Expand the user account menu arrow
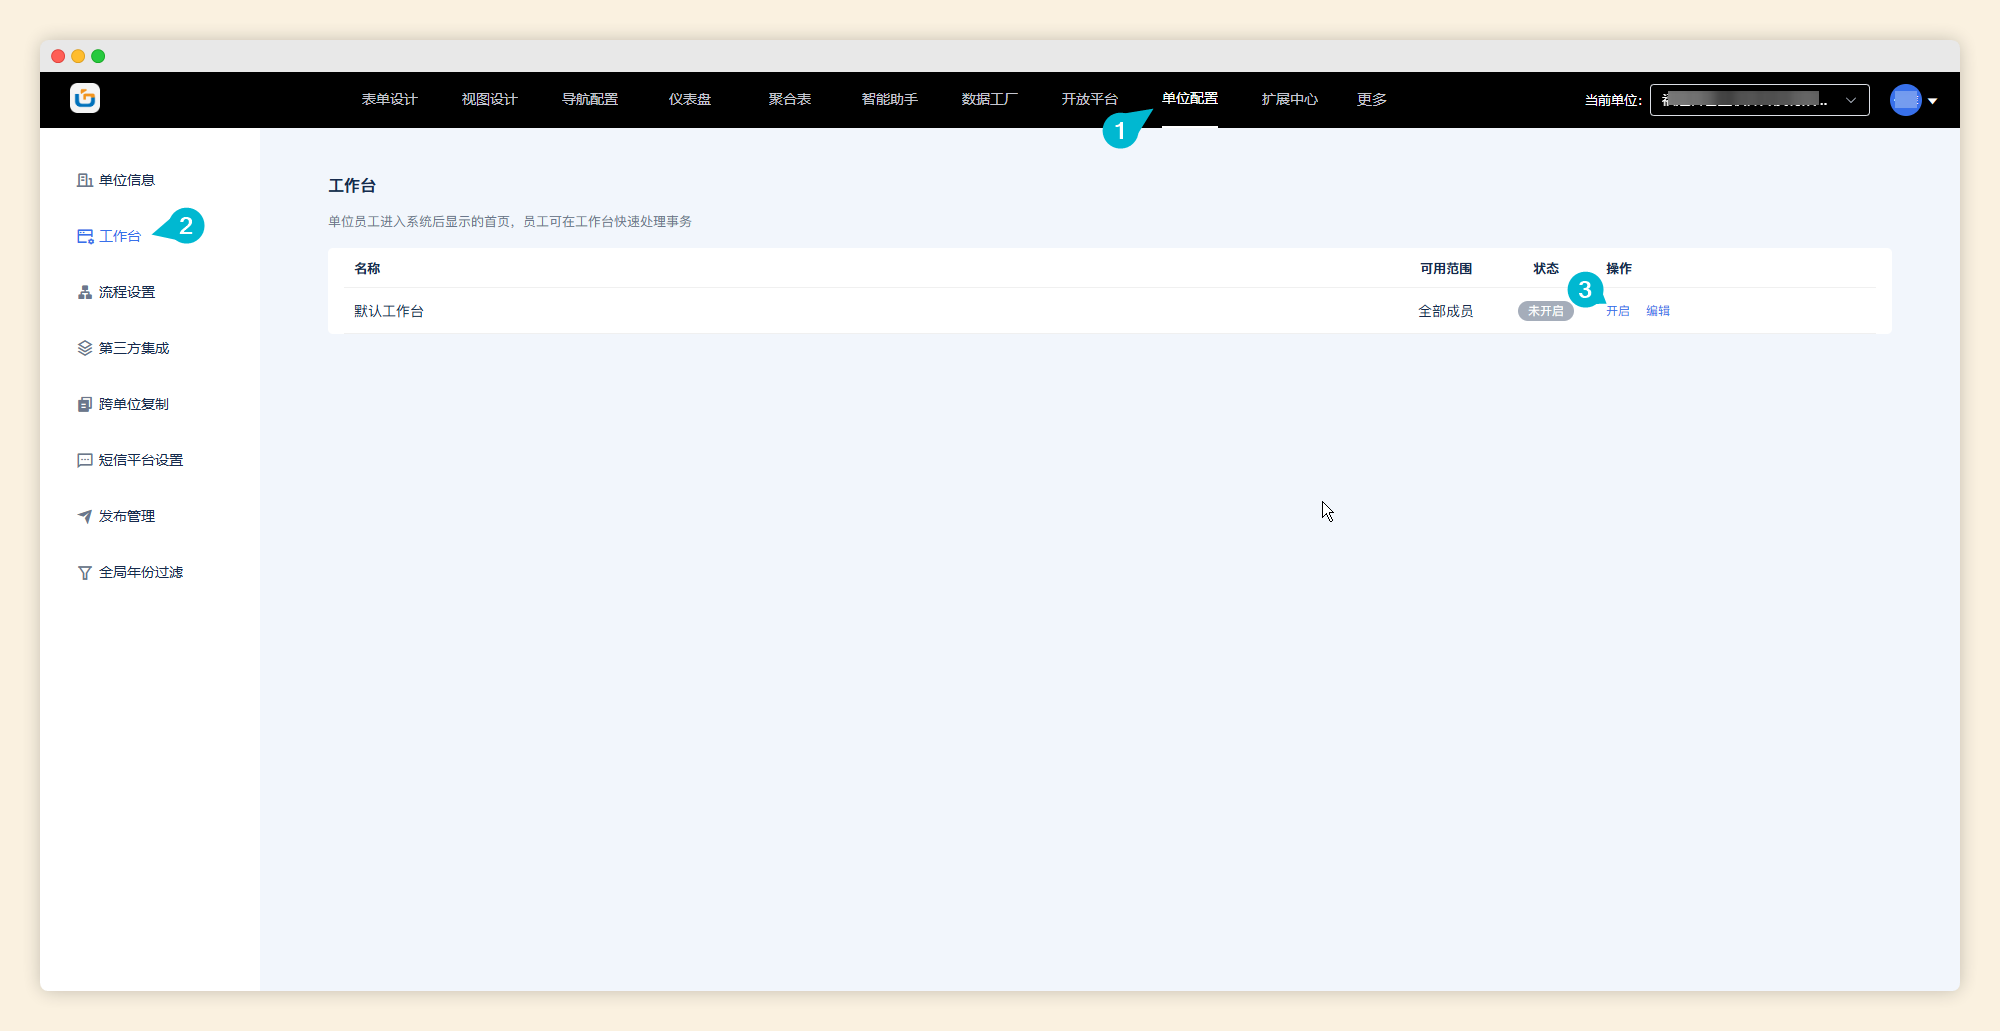The height and width of the screenshot is (1031, 2000). [1933, 101]
